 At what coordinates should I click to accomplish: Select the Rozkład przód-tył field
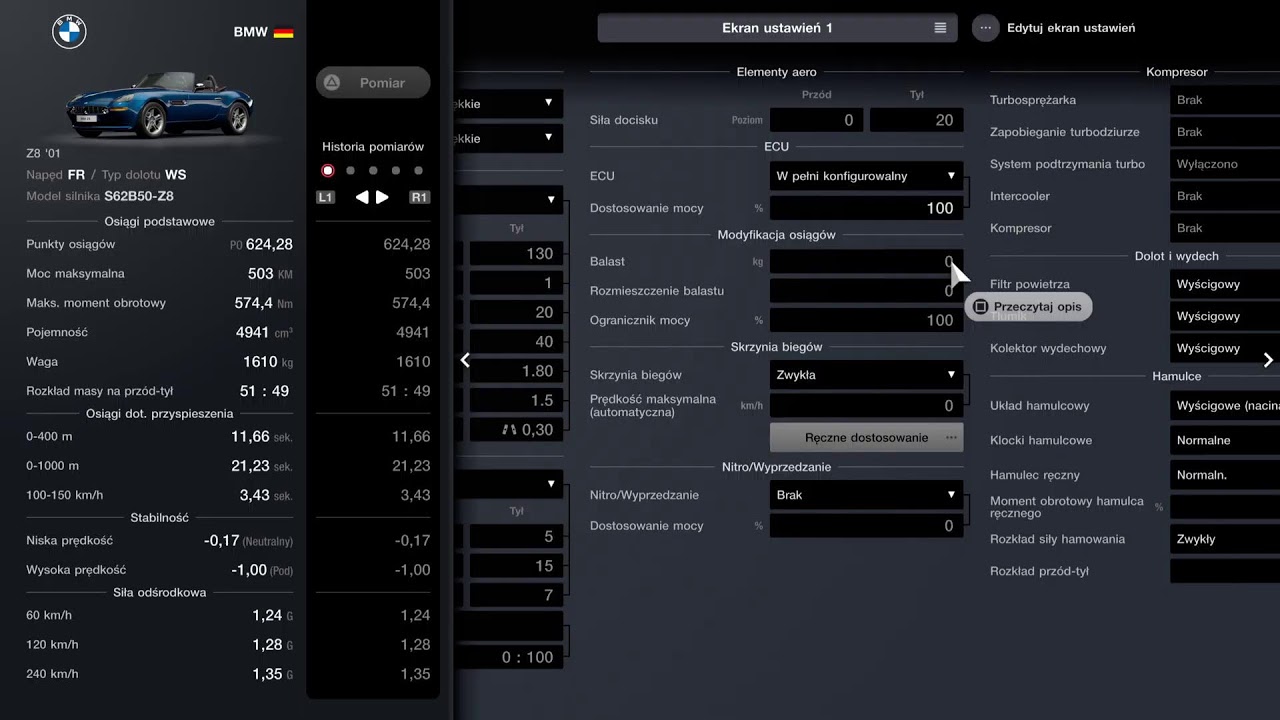tap(1225, 571)
